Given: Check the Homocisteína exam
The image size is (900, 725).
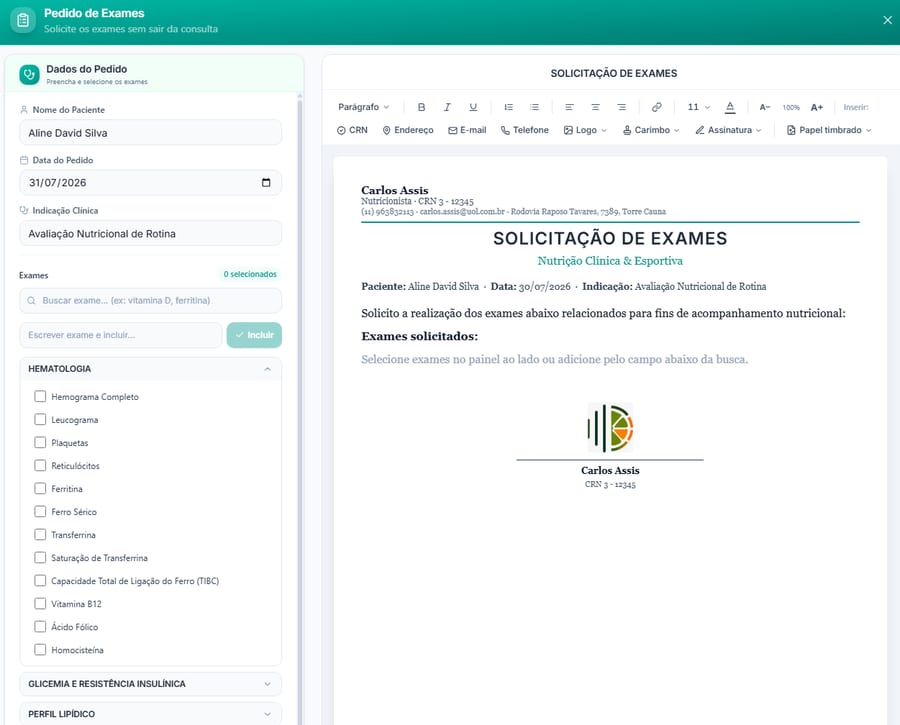Looking at the screenshot, I should 40,650.
